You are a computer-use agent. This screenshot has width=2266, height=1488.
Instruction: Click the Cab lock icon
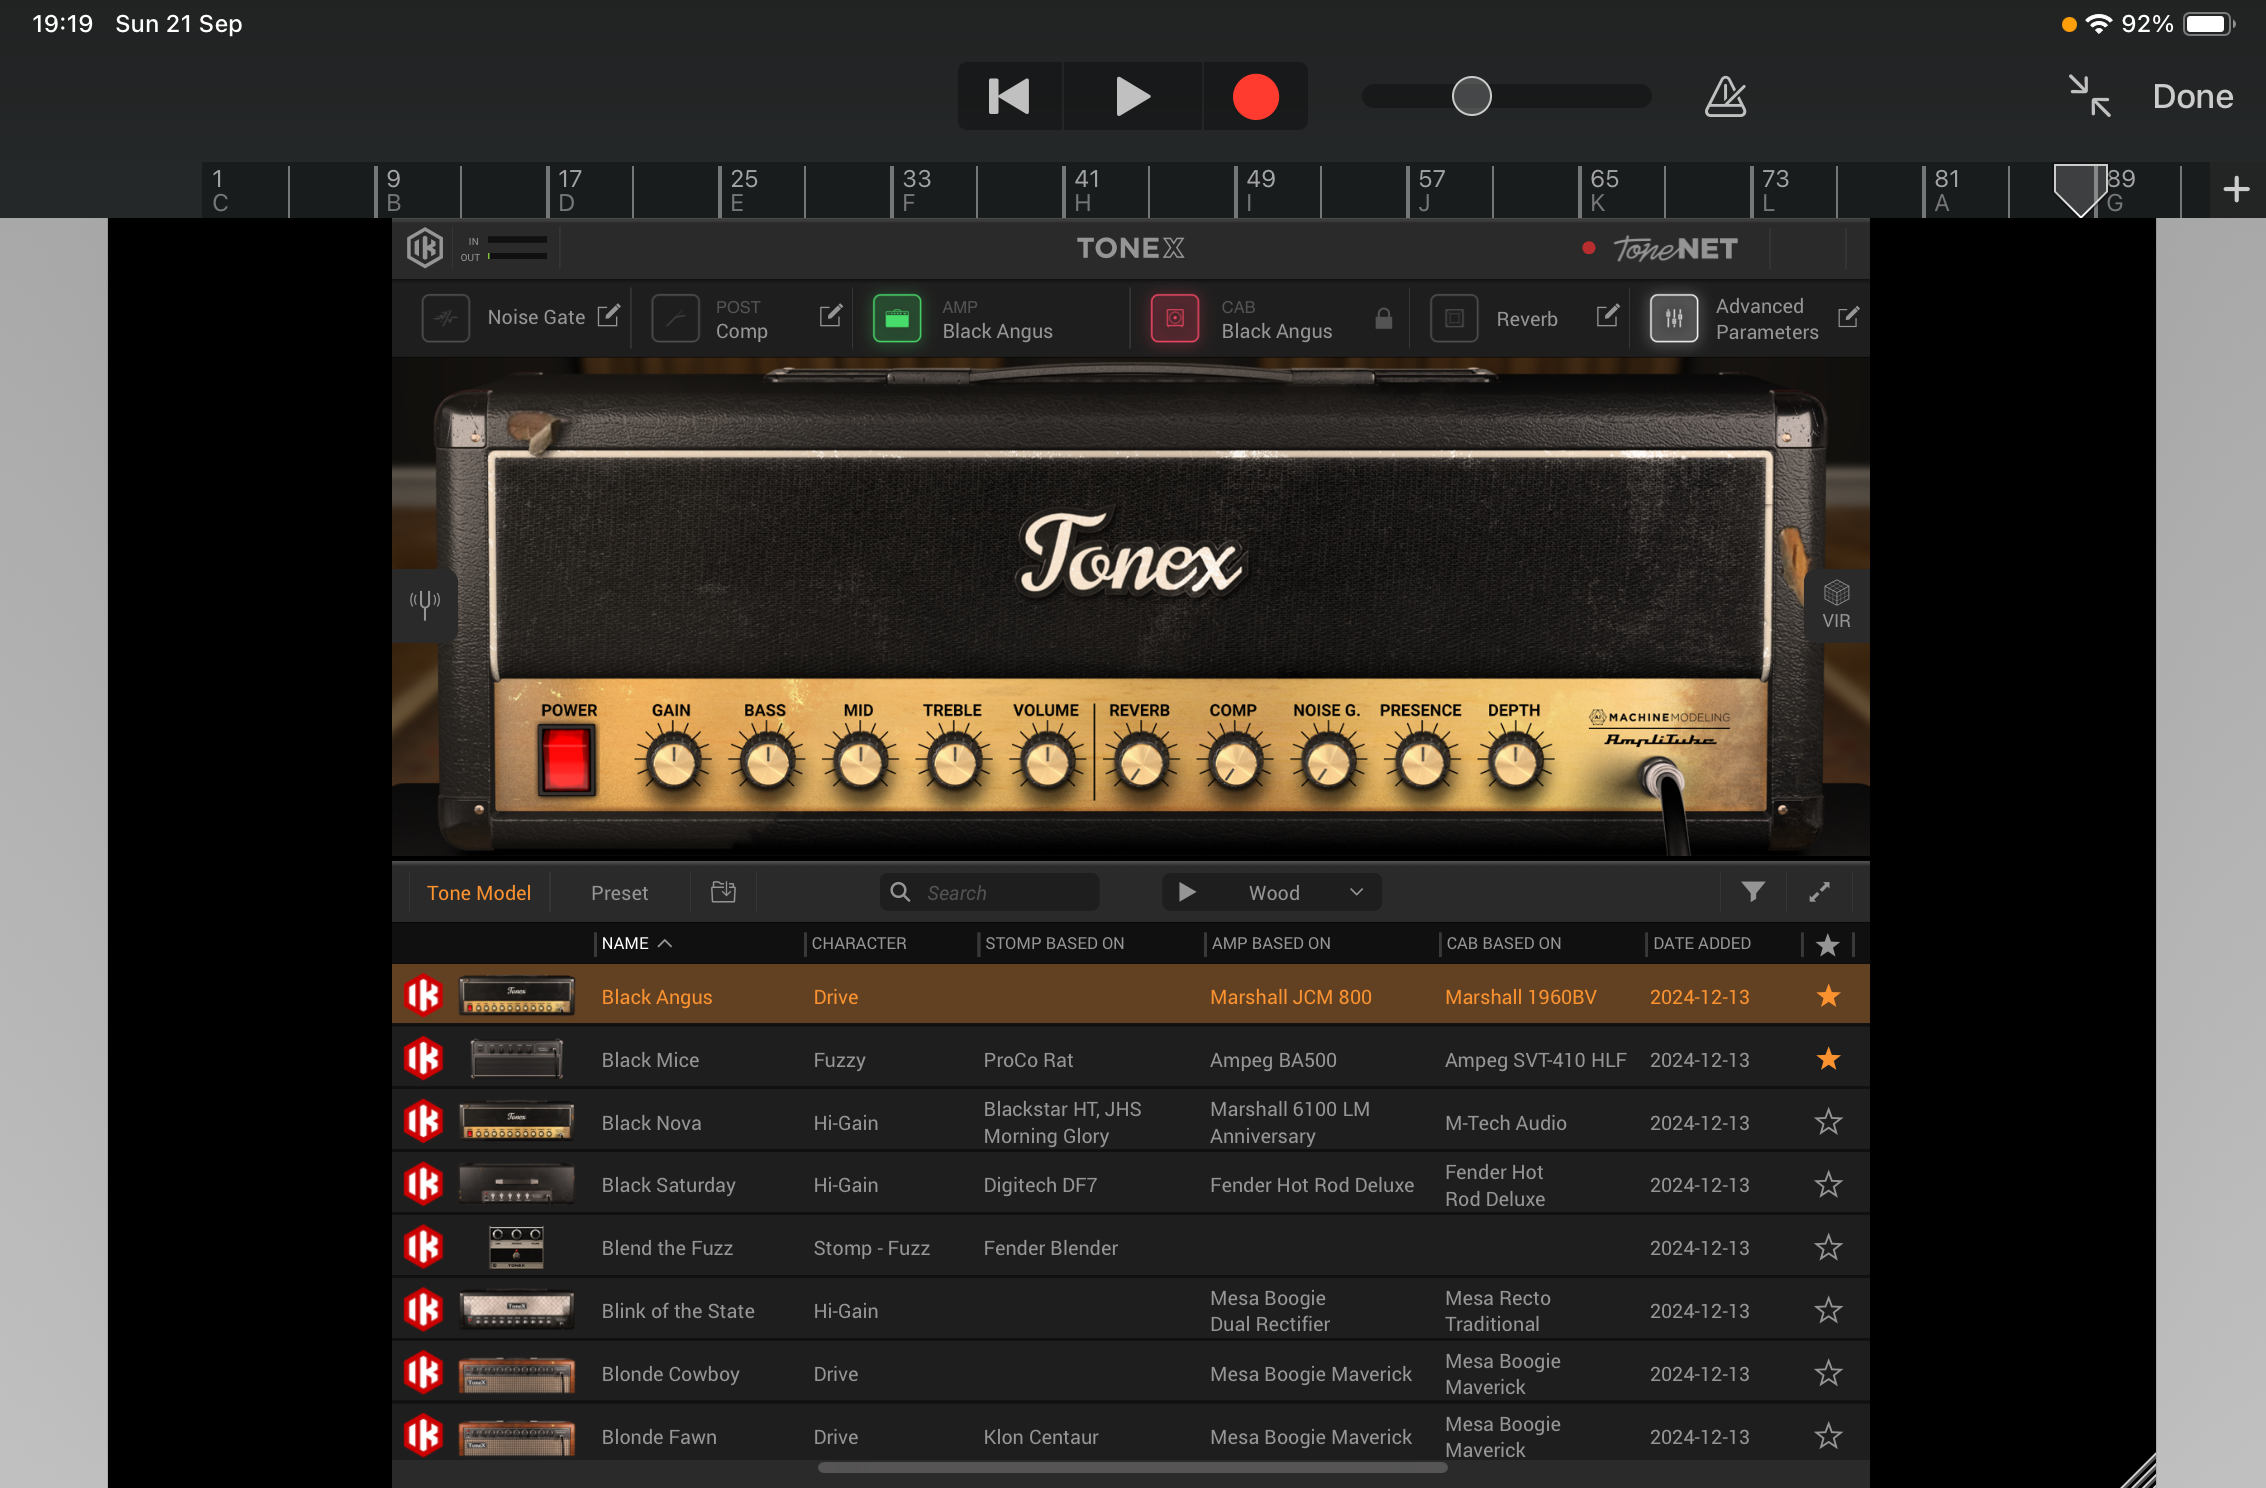1384,318
